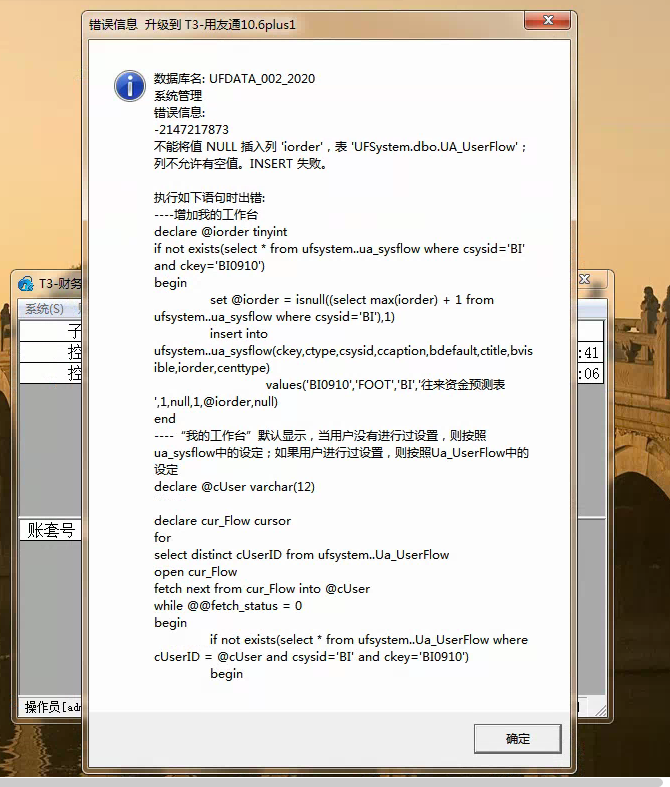Click the 'fetch next from cur_Flow' line
This screenshot has width=670, height=787.
coord(262,589)
